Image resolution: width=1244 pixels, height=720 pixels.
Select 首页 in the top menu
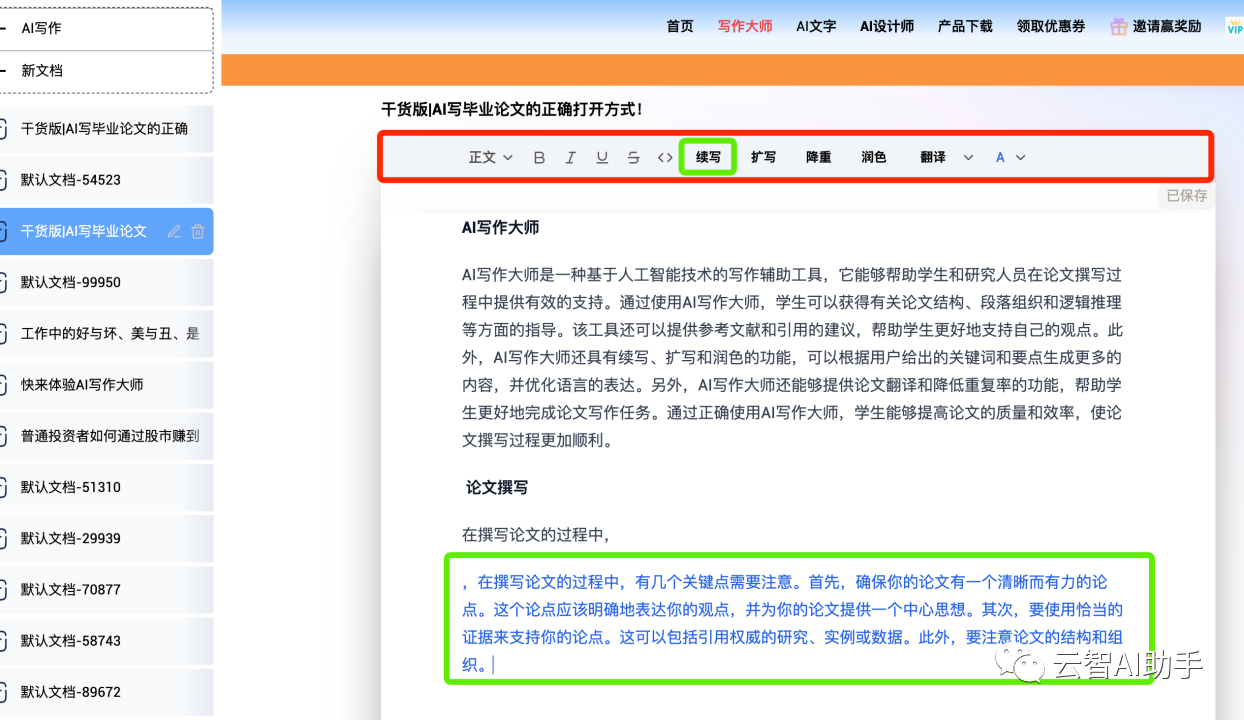point(679,26)
